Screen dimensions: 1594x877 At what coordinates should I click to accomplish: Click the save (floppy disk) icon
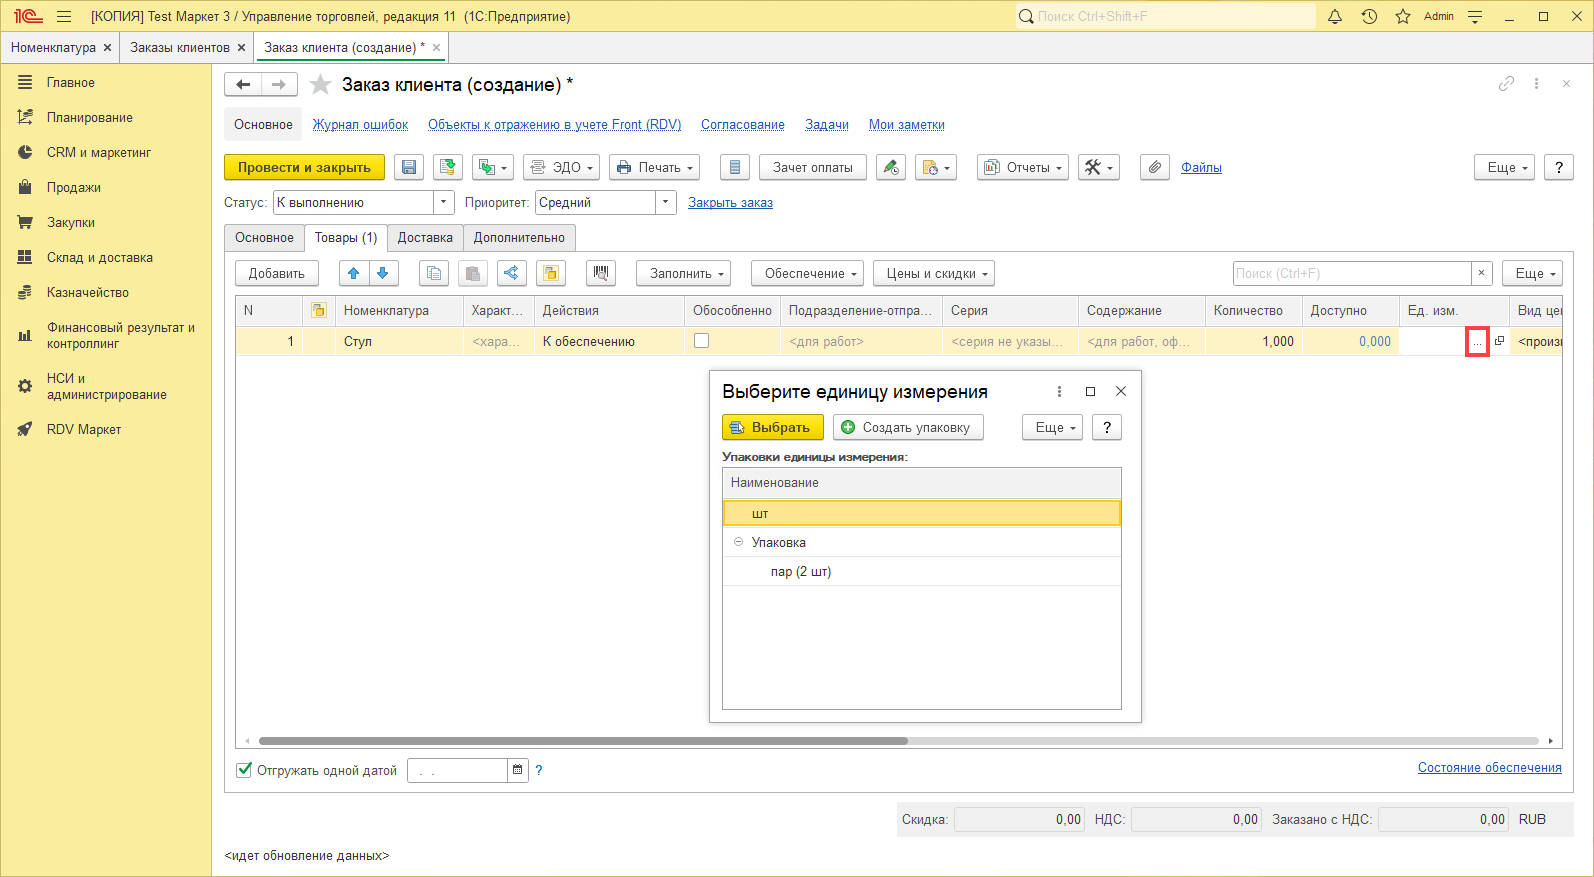tap(409, 168)
